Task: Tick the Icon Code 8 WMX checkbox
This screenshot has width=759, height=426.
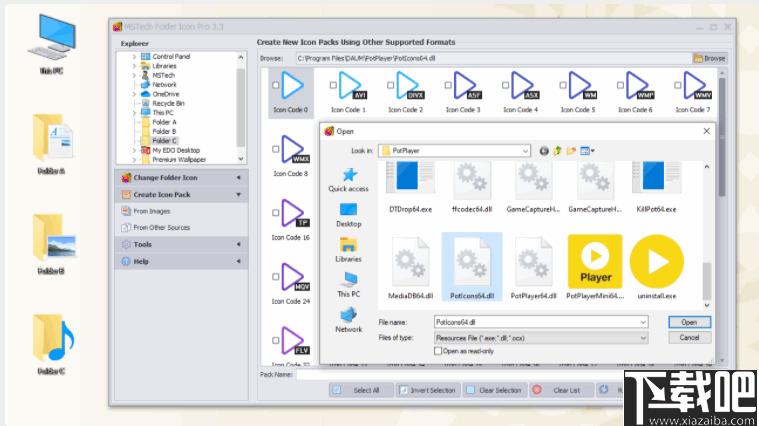Action: (276, 149)
